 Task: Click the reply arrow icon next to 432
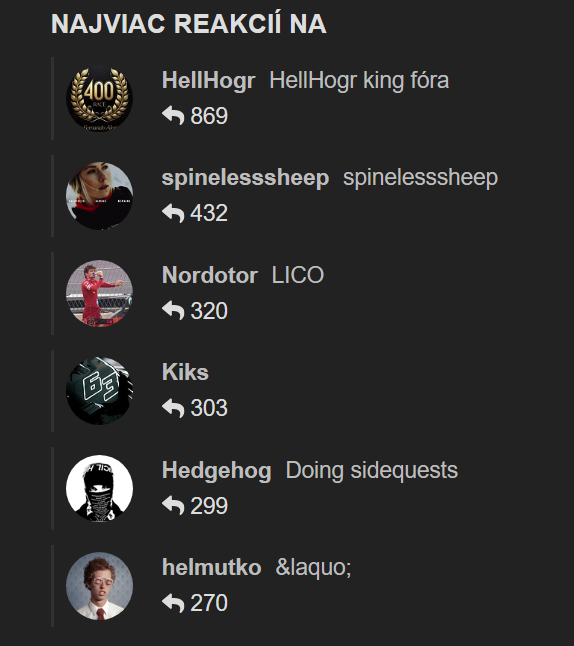pos(173,213)
